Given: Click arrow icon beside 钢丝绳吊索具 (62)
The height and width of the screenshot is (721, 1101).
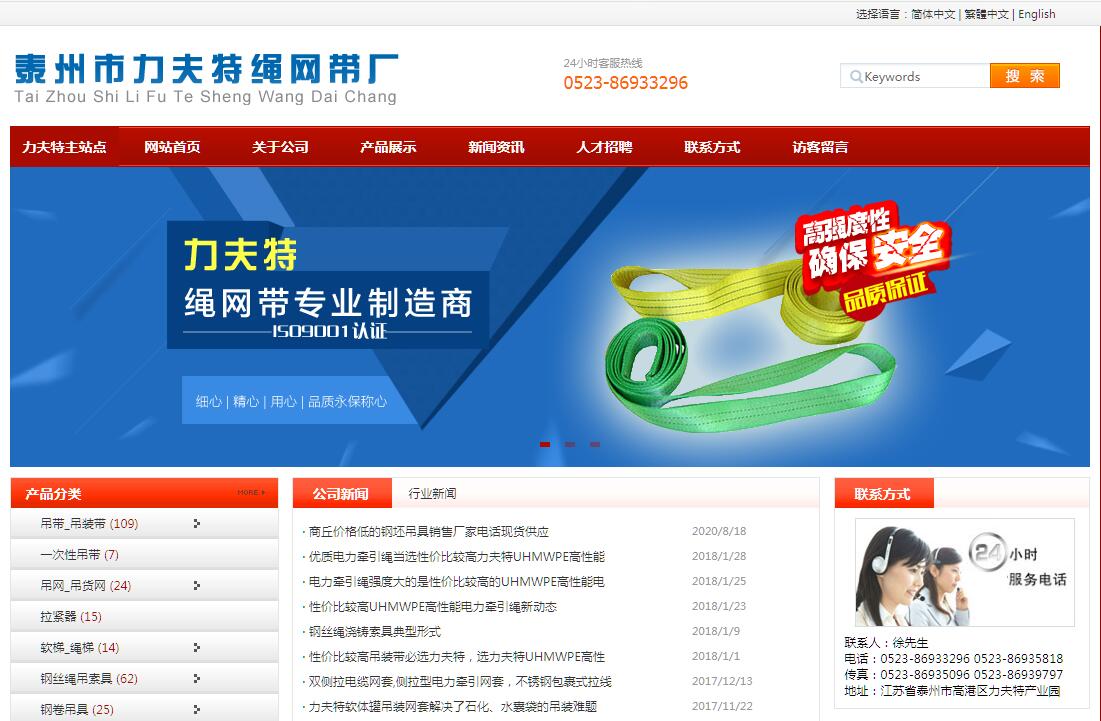Looking at the screenshot, I should [197, 678].
